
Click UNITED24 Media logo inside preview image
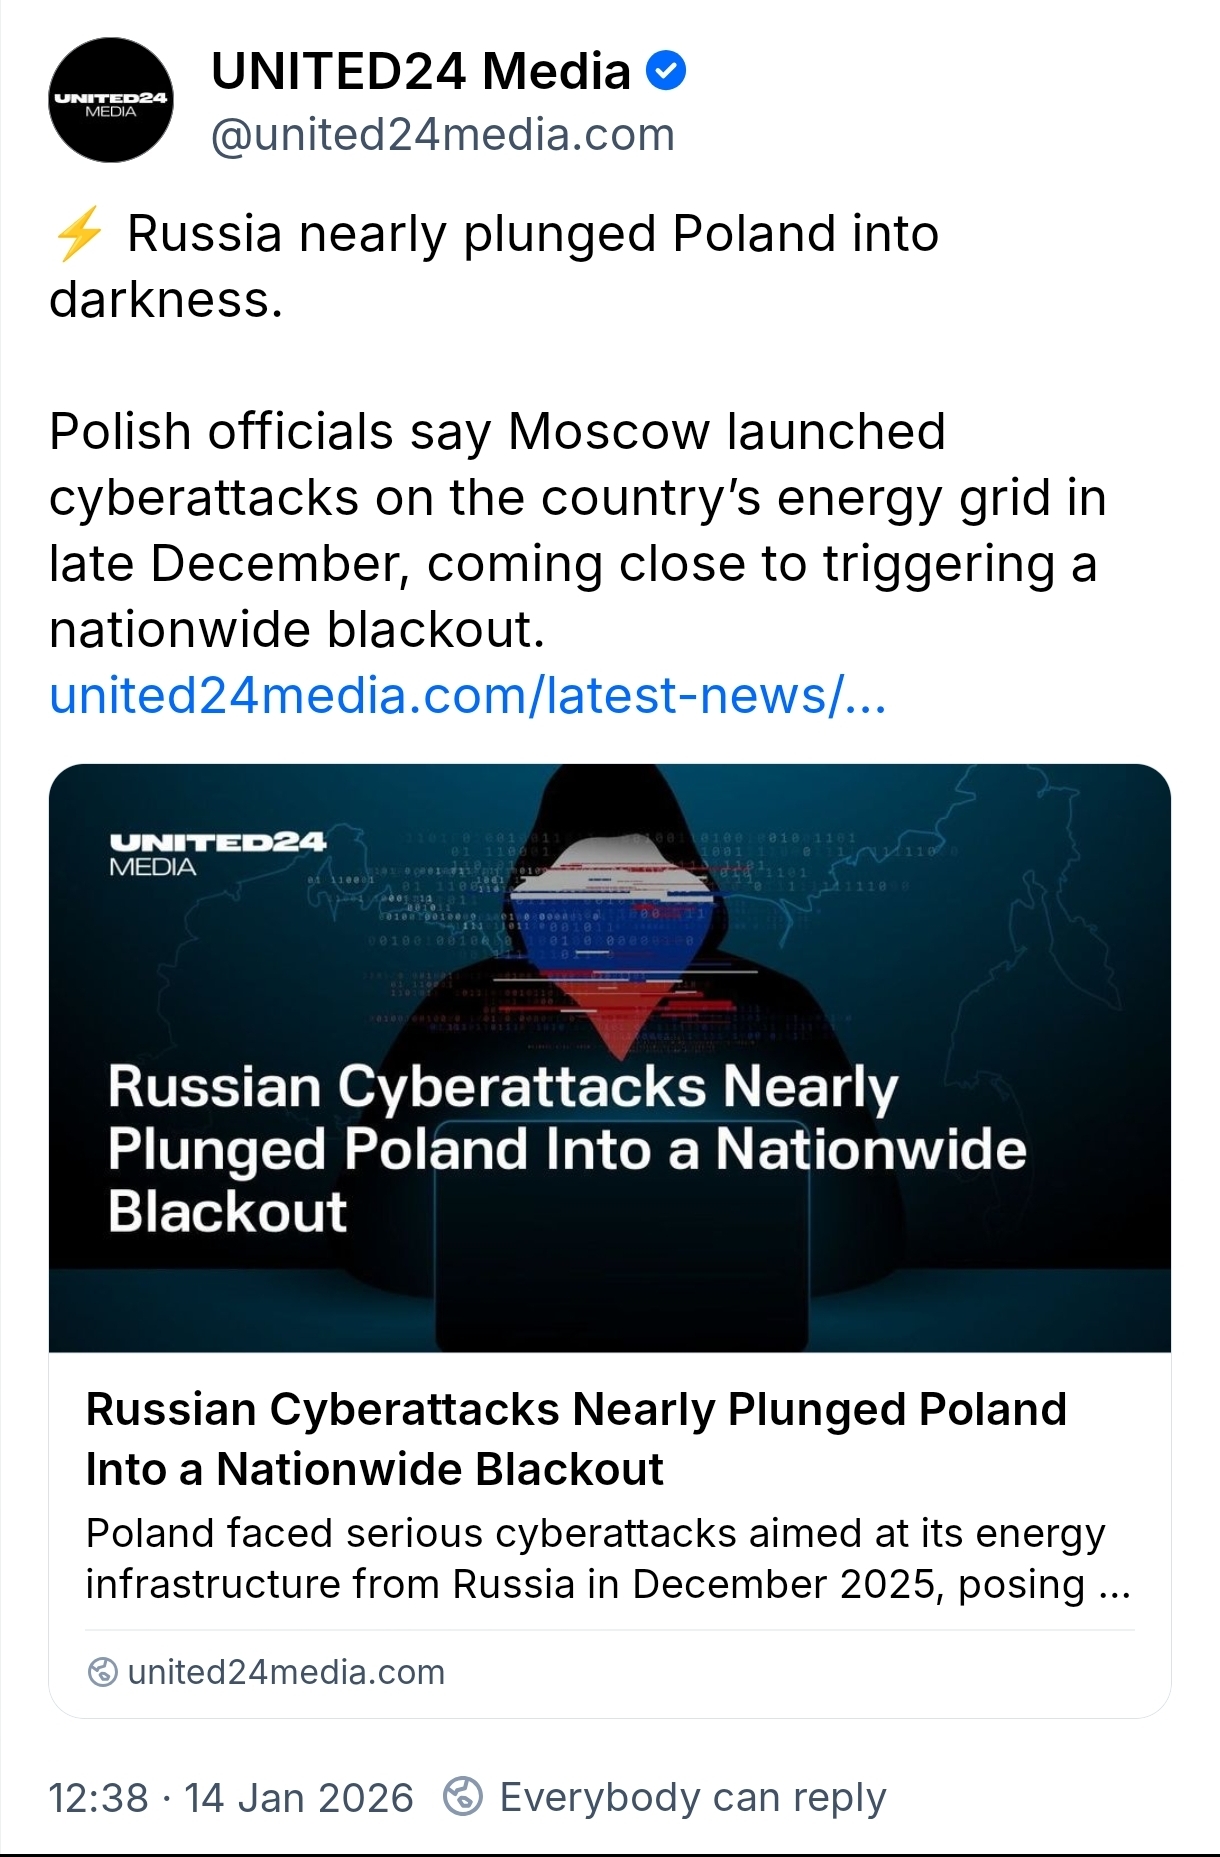(217, 852)
